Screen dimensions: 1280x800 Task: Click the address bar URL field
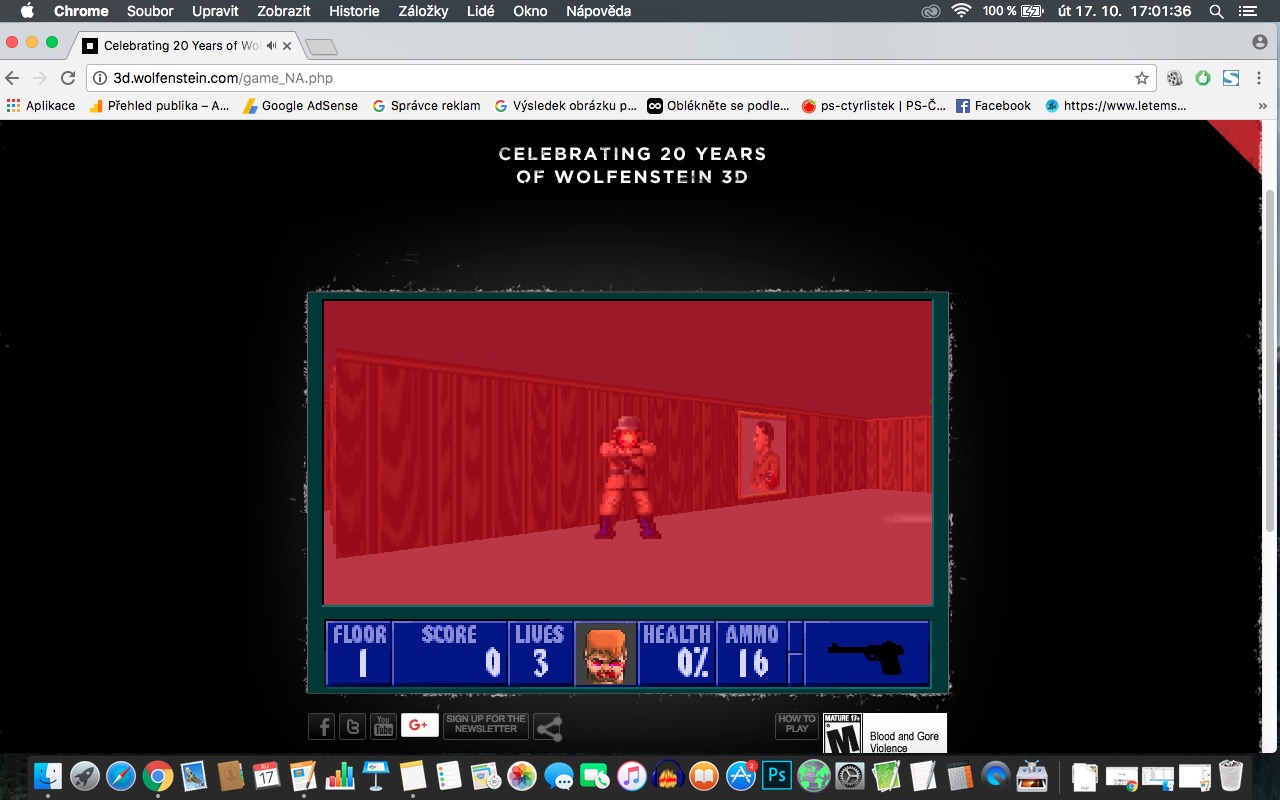coord(620,78)
